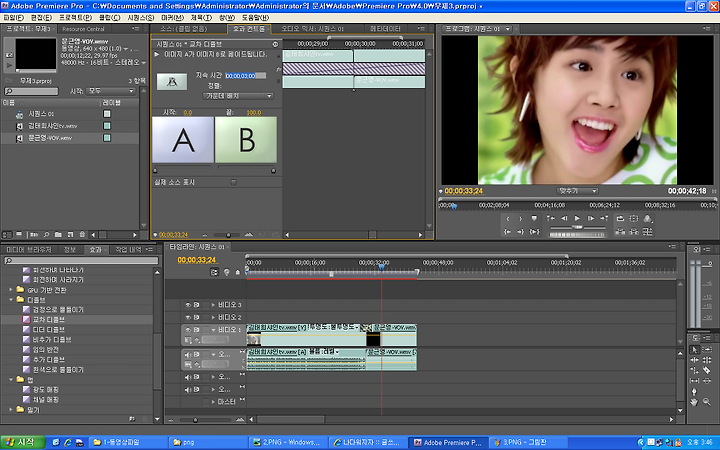Click the New Bin folder icon in Project panel
The image size is (720, 450).
(x=58, y=234)
